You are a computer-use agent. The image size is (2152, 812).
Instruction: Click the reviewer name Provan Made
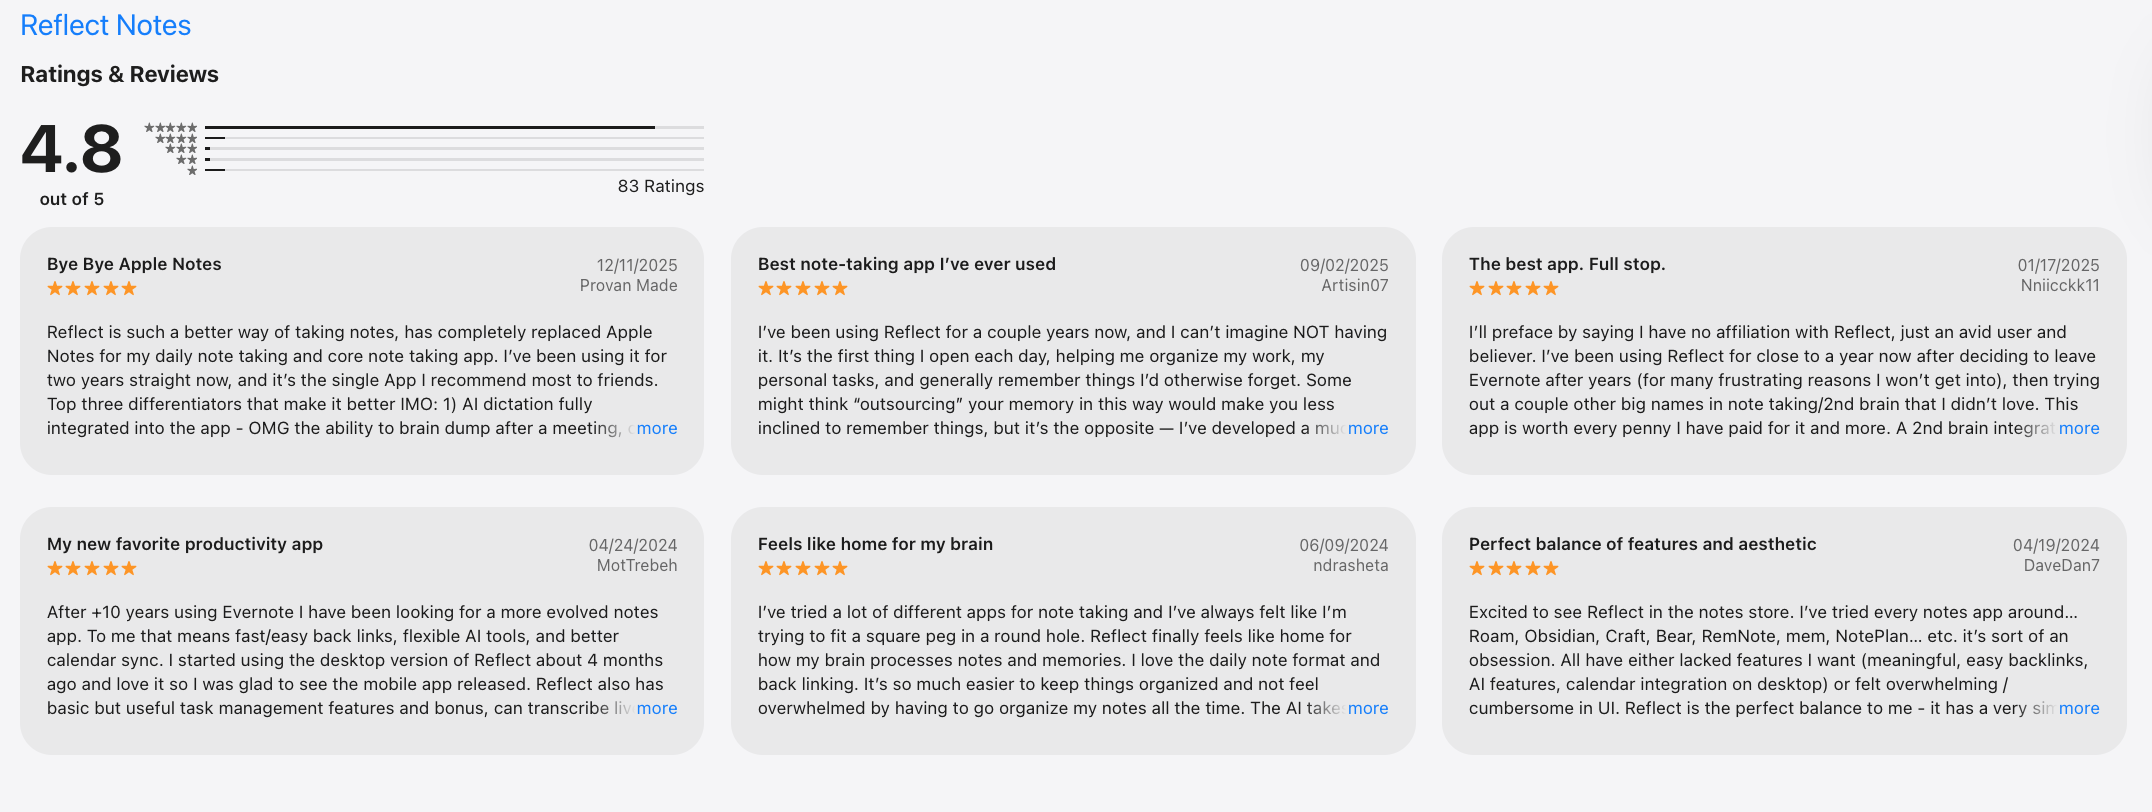point(629,285)
